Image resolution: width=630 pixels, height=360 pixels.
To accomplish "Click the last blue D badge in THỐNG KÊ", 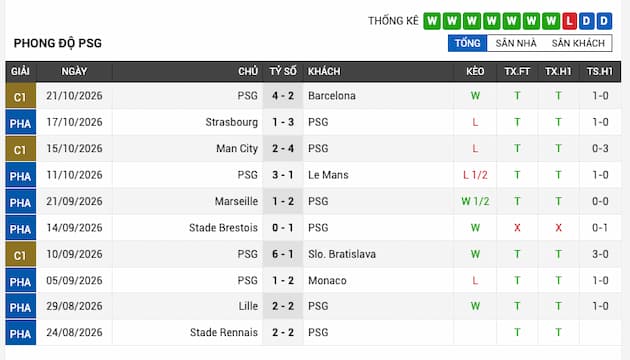I will pos(604,21).
